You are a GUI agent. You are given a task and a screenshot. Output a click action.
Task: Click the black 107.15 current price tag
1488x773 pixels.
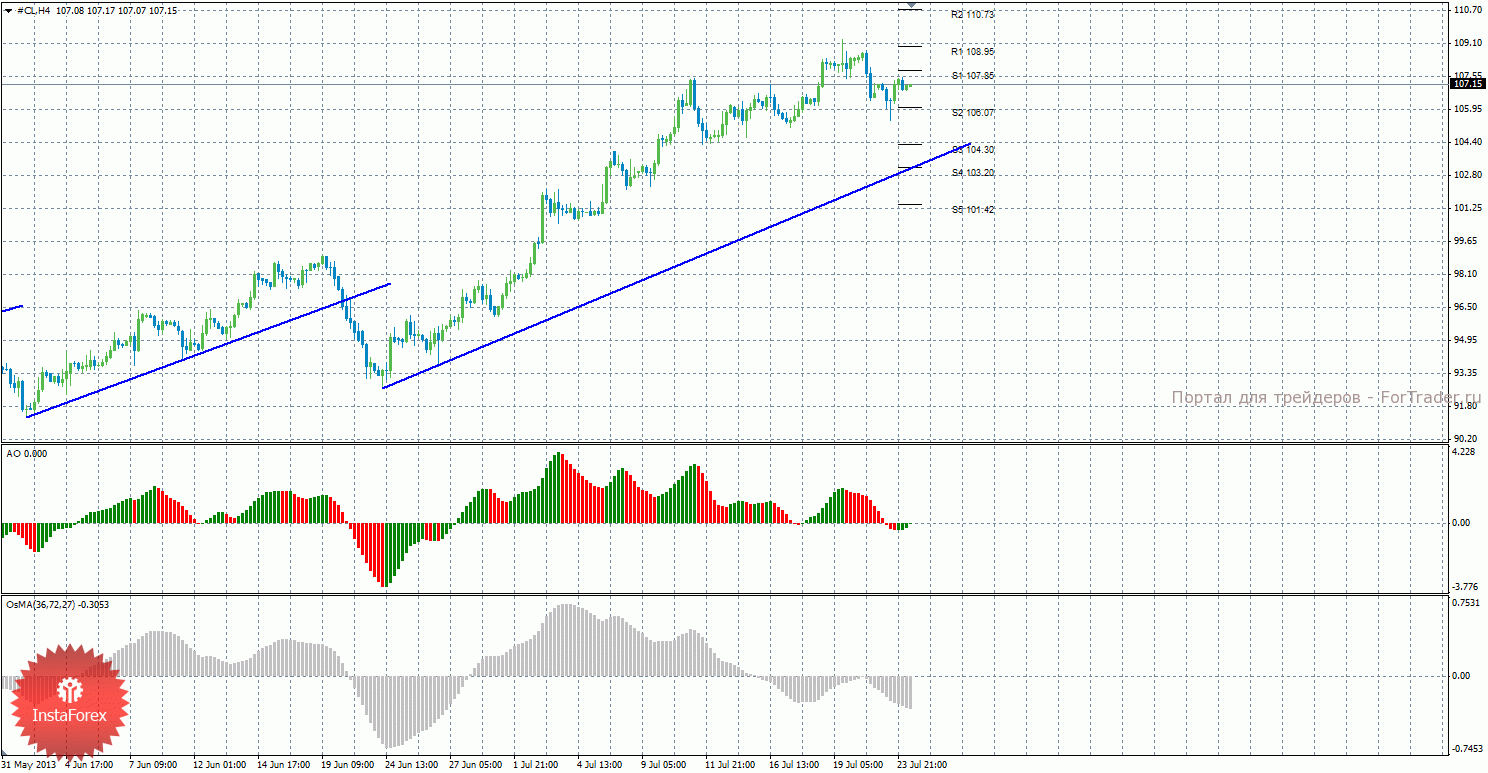tap(1466, 84)
